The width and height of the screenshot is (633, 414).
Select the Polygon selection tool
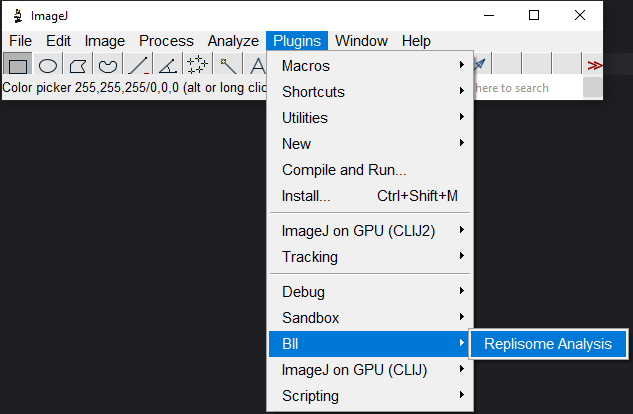coord(78,65)
